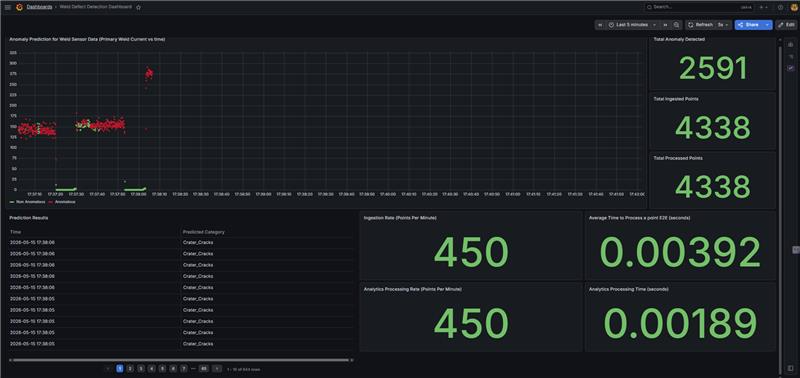Click the blue Share button
Screen dimensions: 800x378
(x=748, y=24)
